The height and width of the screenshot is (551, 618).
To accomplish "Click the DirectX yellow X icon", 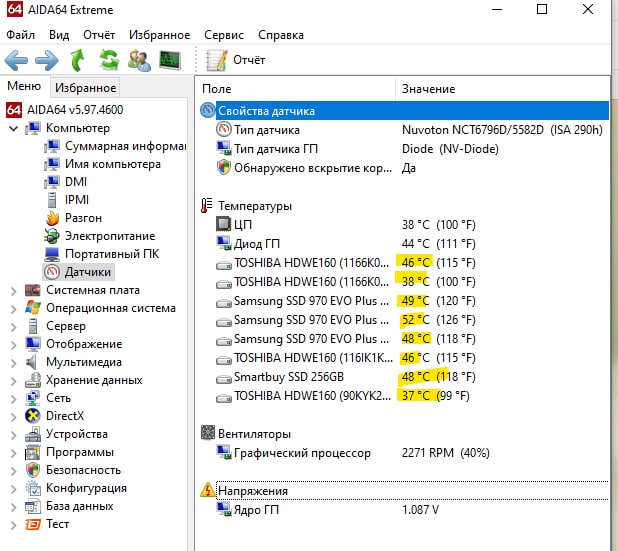I will (33, 416).
